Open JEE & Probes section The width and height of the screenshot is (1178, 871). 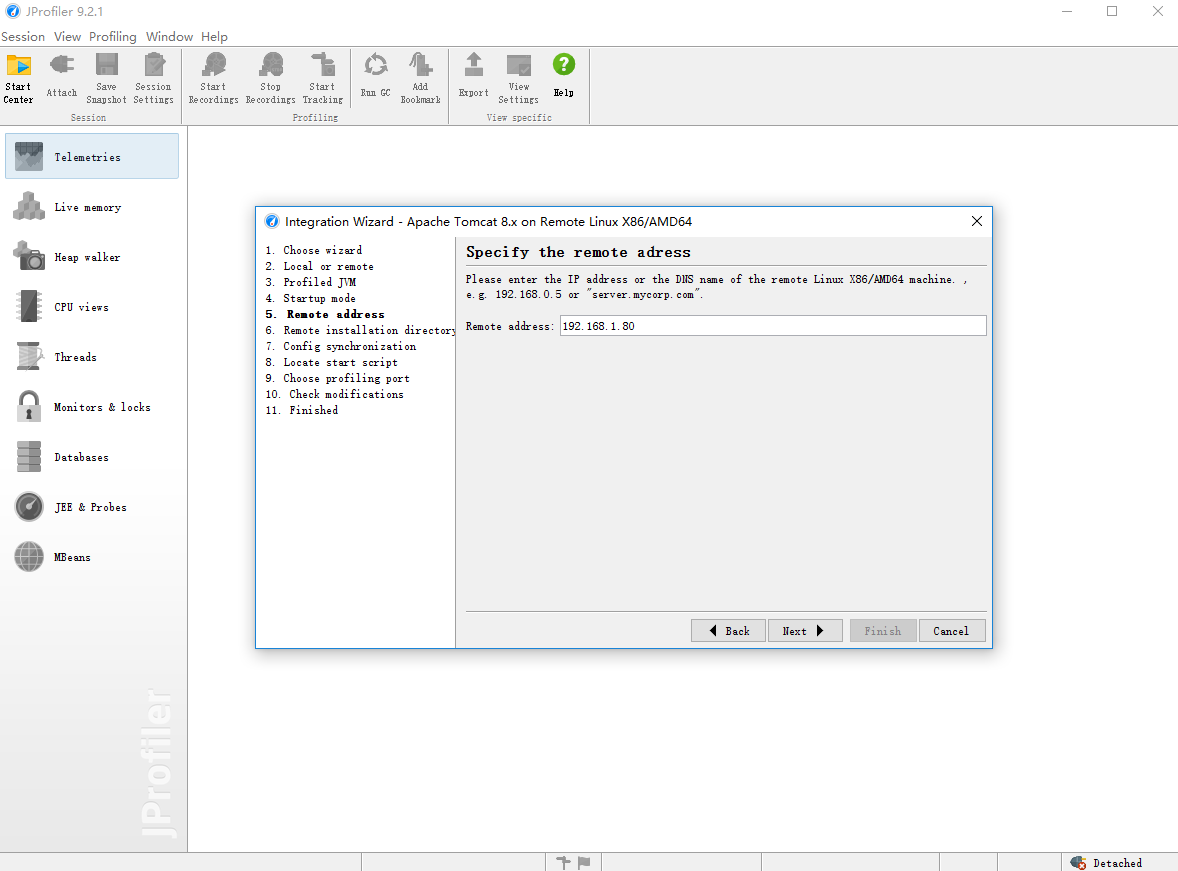92,507
